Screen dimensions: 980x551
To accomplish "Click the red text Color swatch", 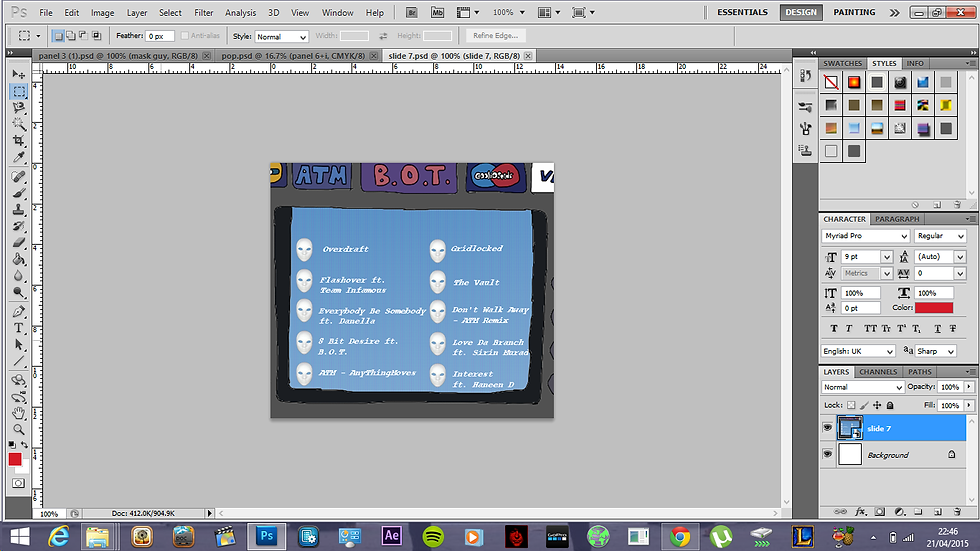I will pos(934,307).
